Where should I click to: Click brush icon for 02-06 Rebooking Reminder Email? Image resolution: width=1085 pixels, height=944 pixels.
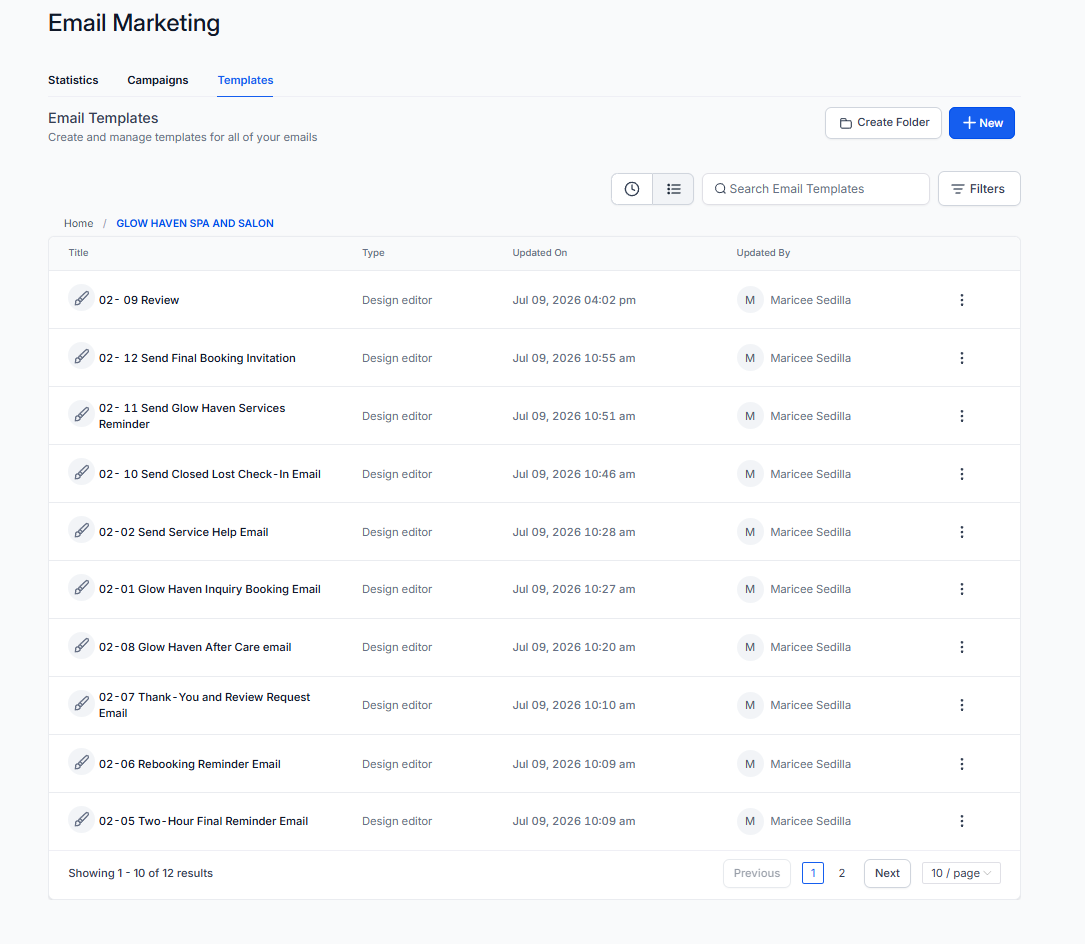82,763
